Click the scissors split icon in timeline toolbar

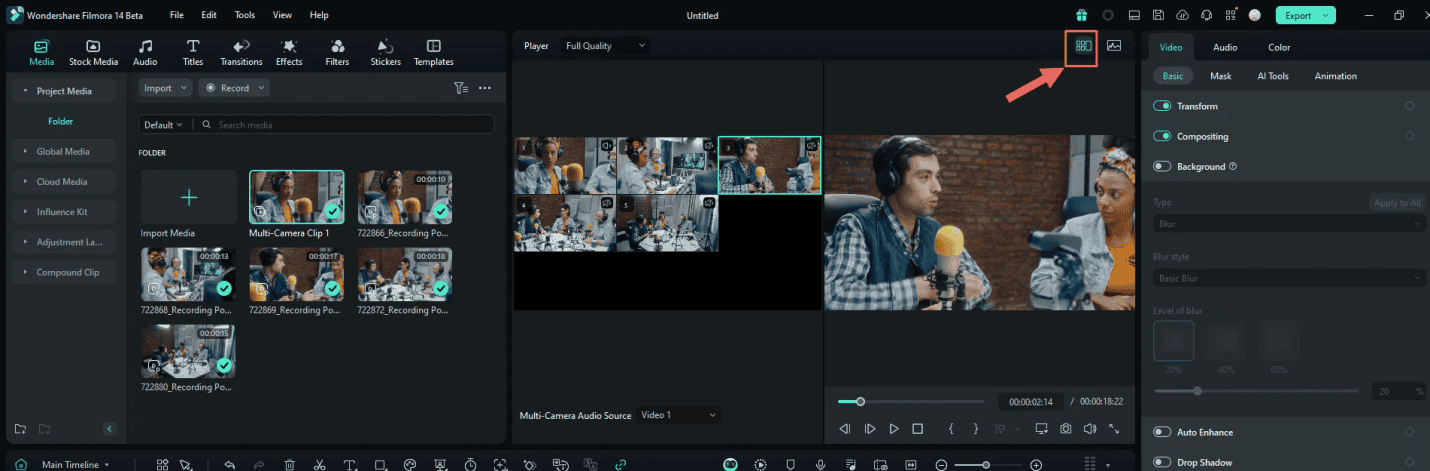(319, 465)
